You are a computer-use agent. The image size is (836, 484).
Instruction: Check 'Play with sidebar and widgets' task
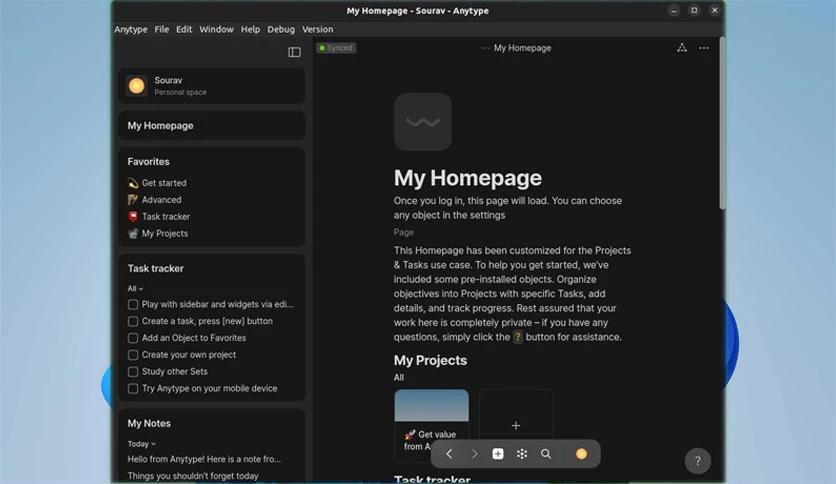click(133, 304)
